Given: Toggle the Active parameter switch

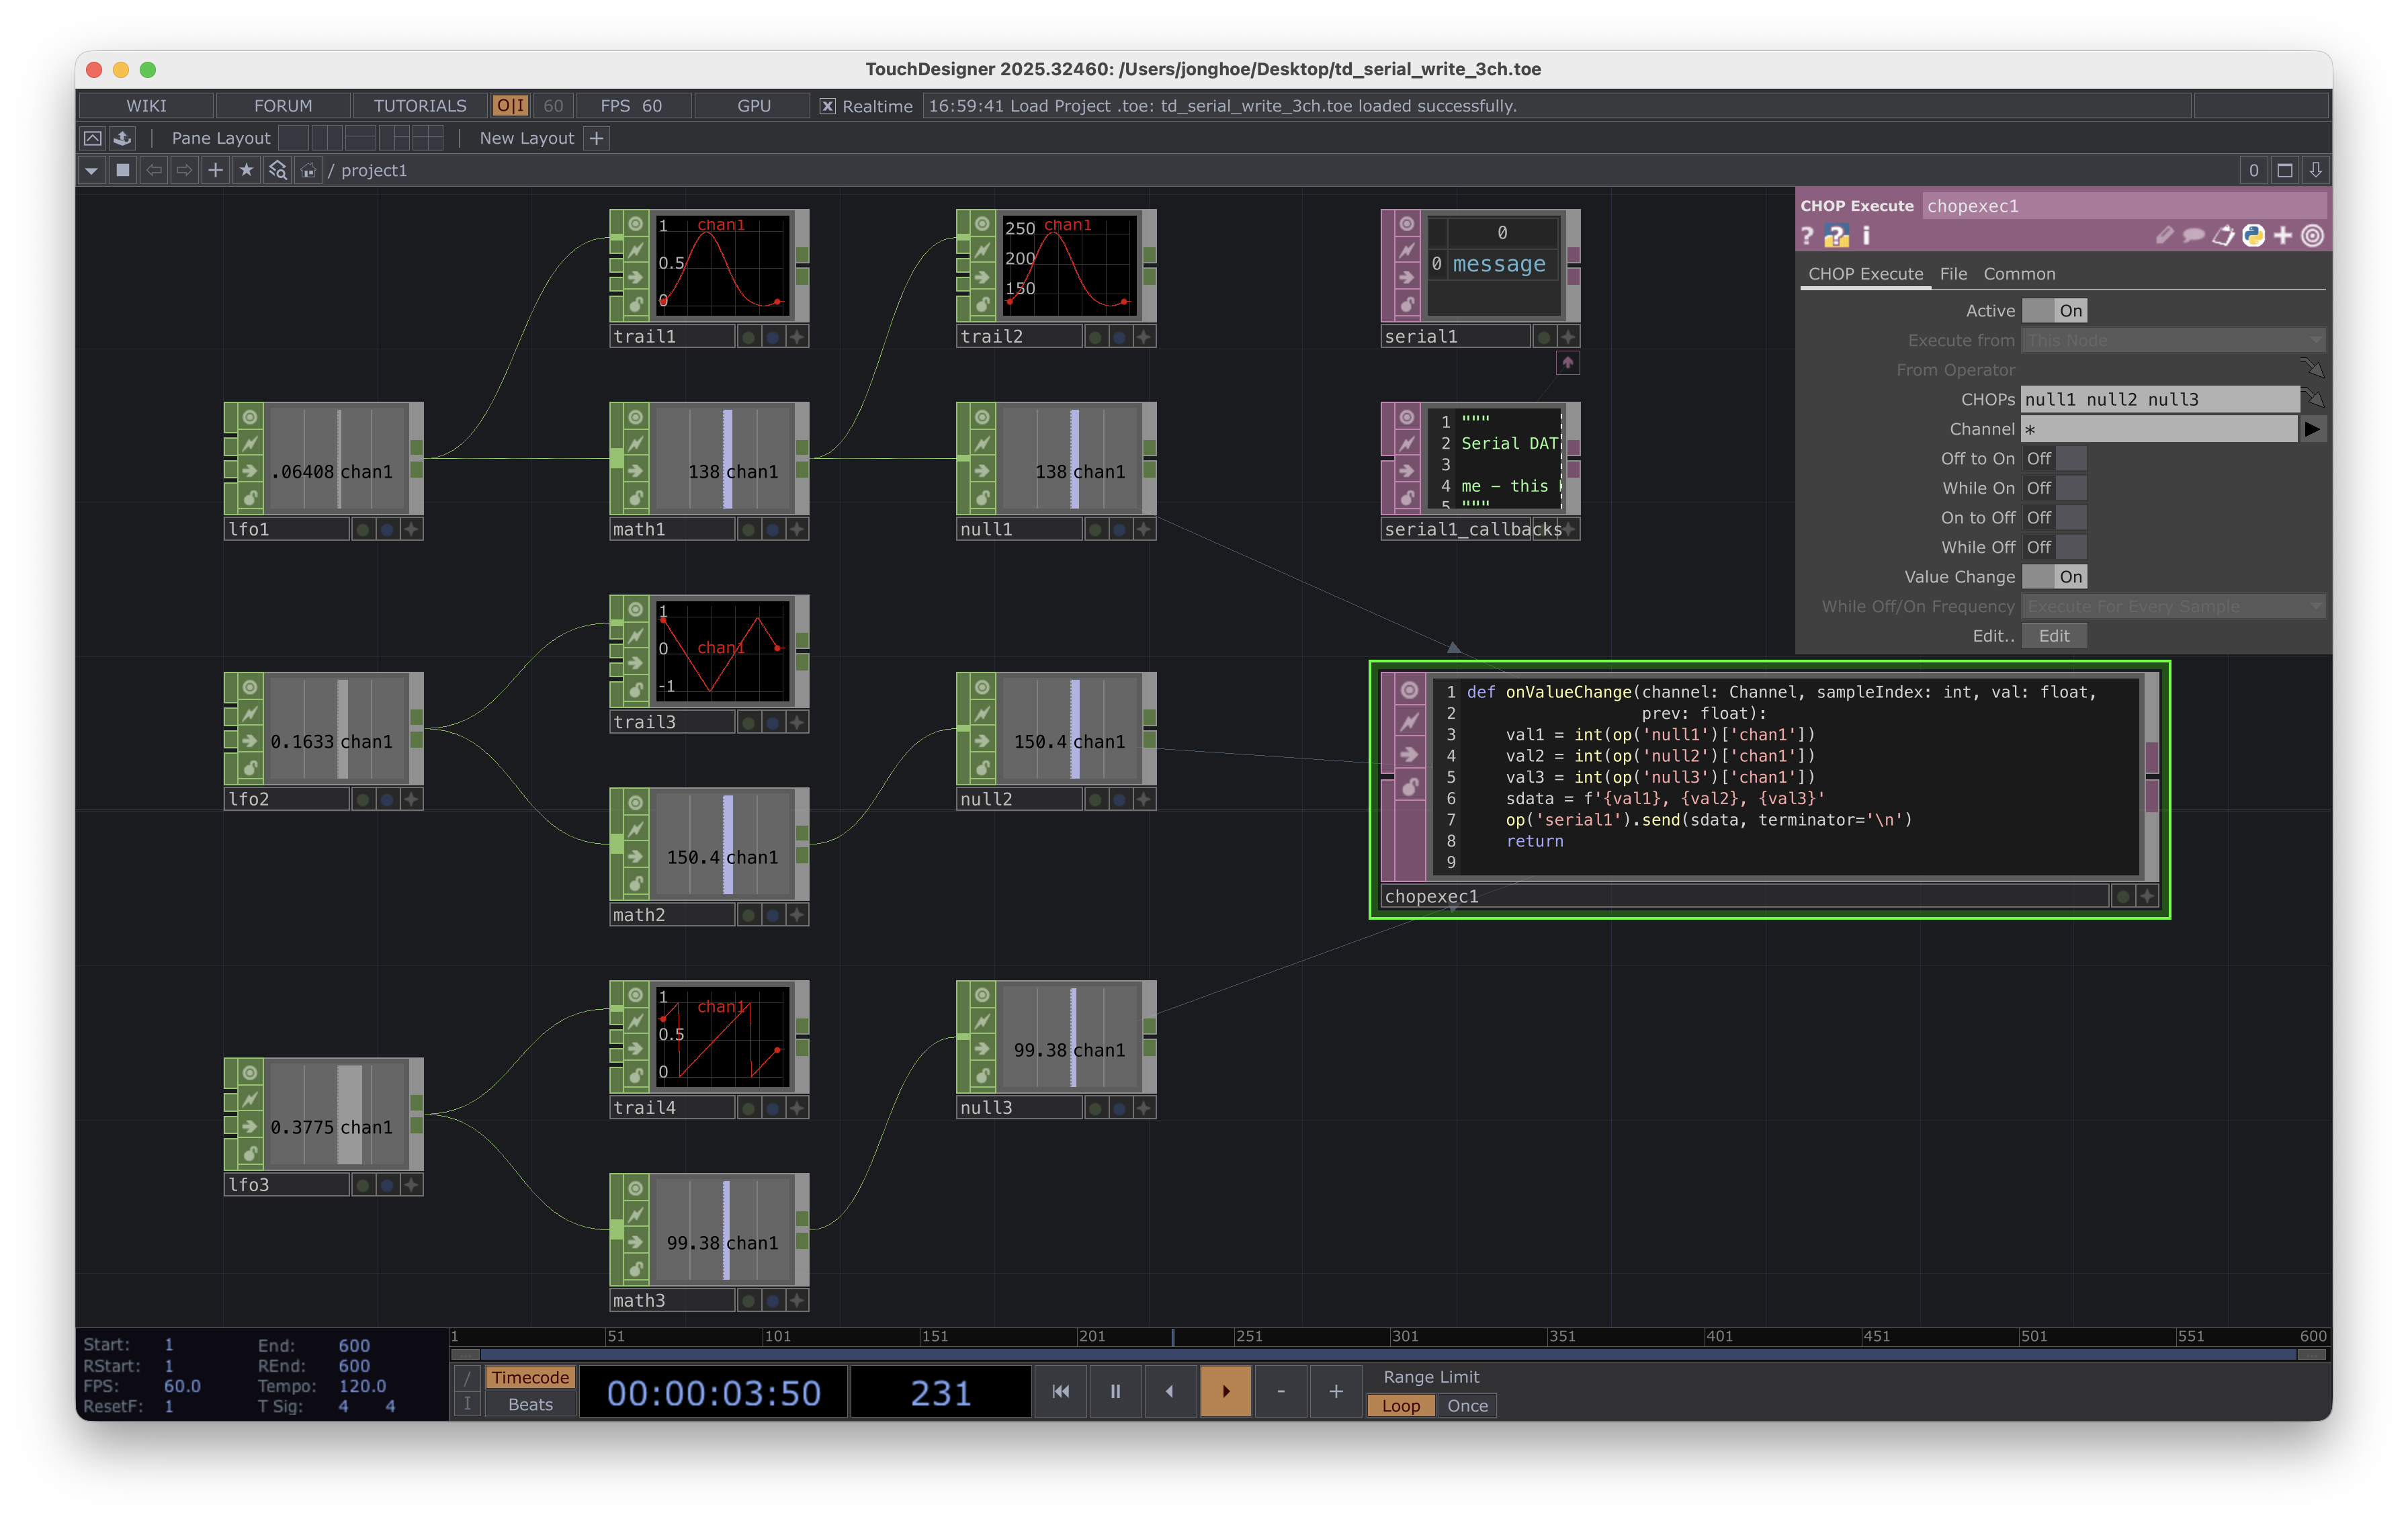Looking at the screenshot, I should tap(2054, 311).
